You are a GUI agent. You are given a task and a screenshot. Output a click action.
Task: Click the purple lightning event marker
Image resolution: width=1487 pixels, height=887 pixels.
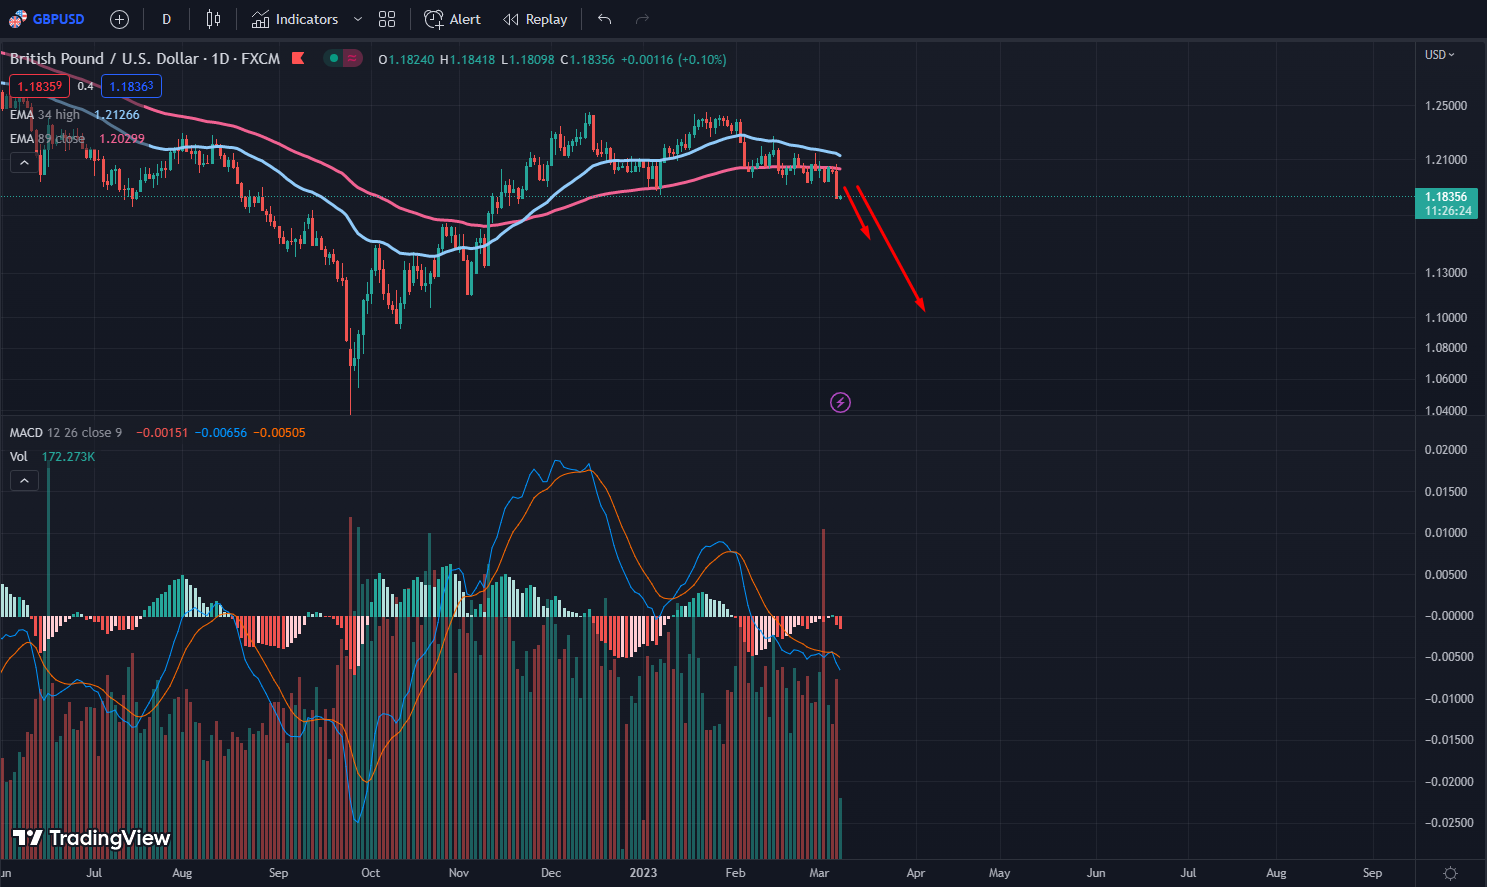840,403
